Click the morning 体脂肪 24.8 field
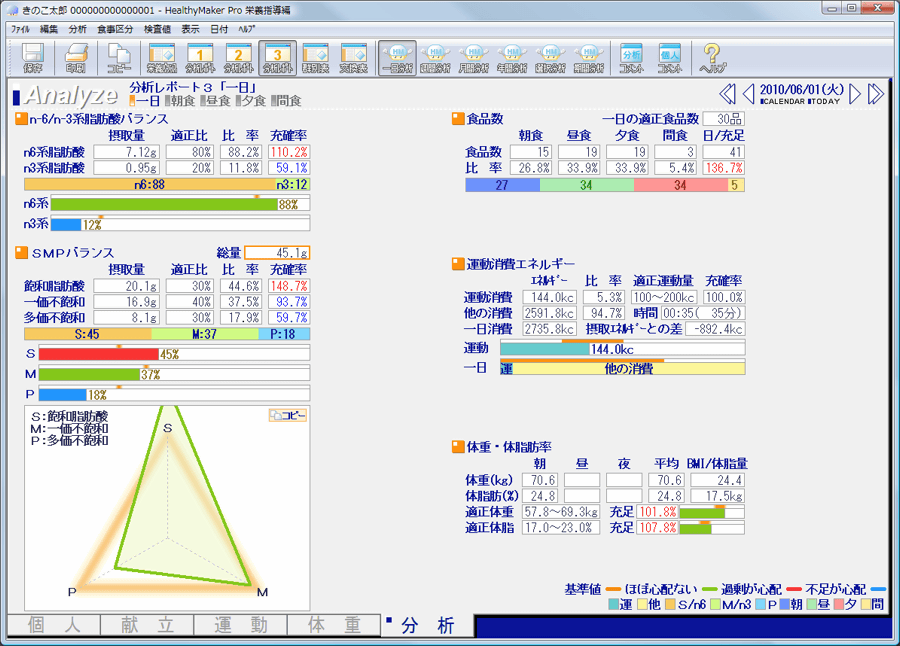 click(540, 496)
